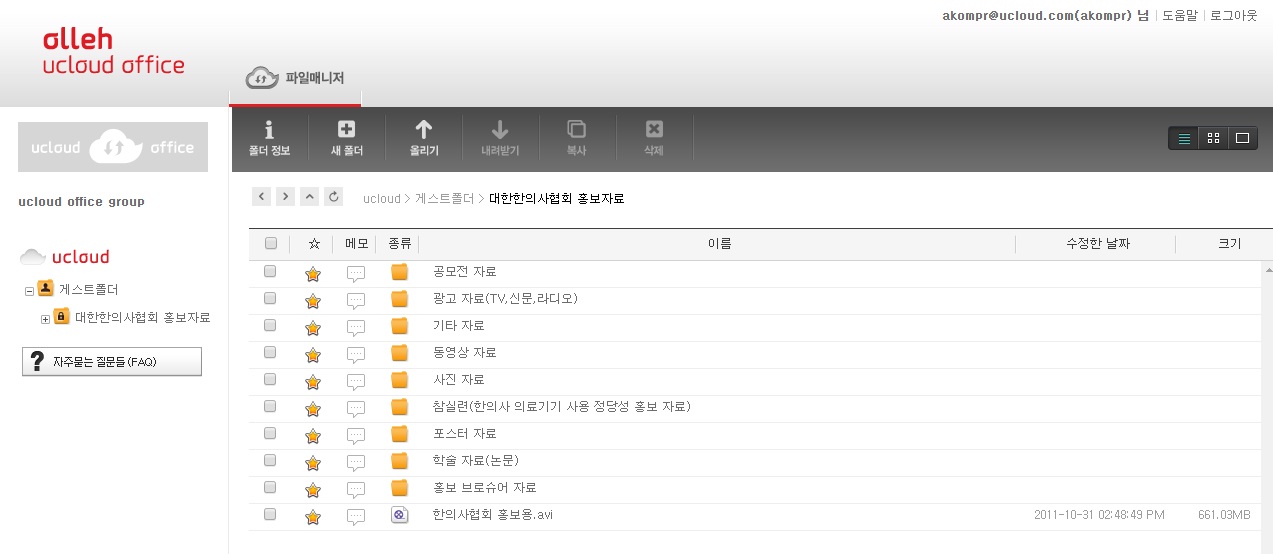Toggle the select-all checkbox in header
Screen dimensions: 1273x554
pos(270,243)
